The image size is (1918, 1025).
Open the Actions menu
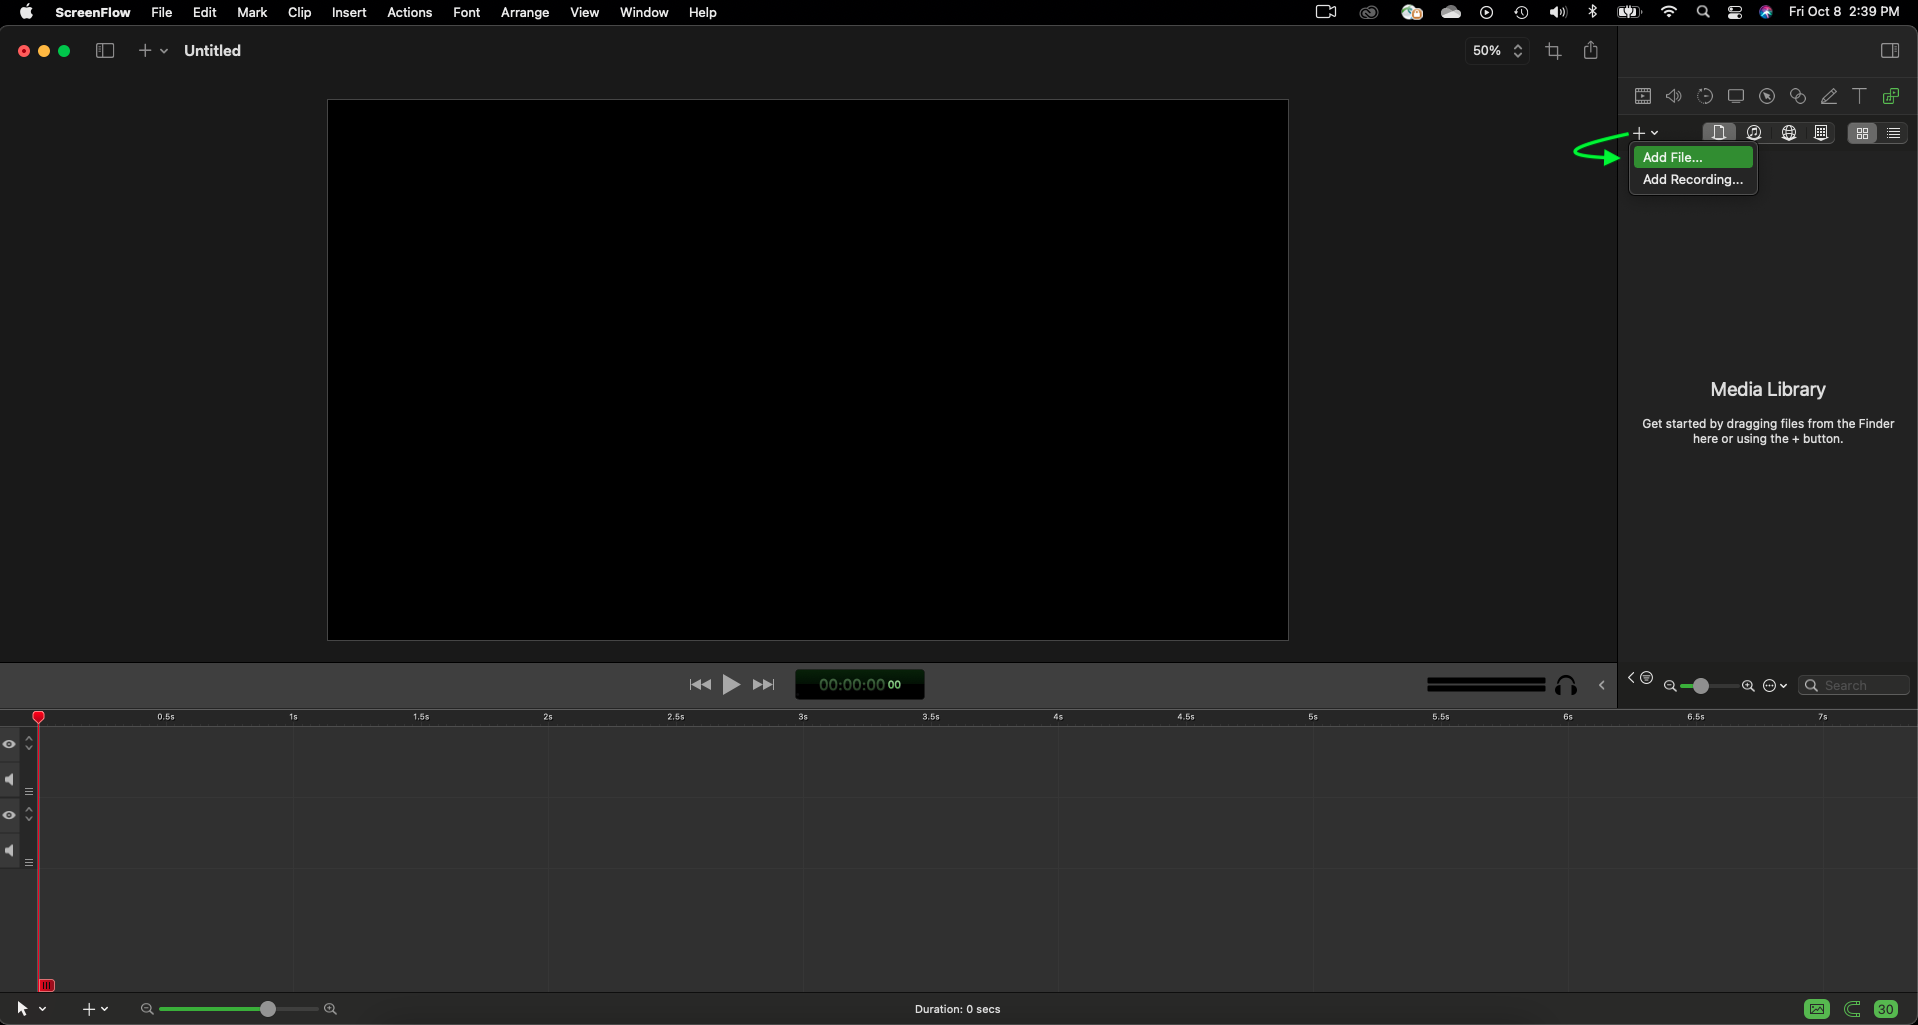point(409,12)
